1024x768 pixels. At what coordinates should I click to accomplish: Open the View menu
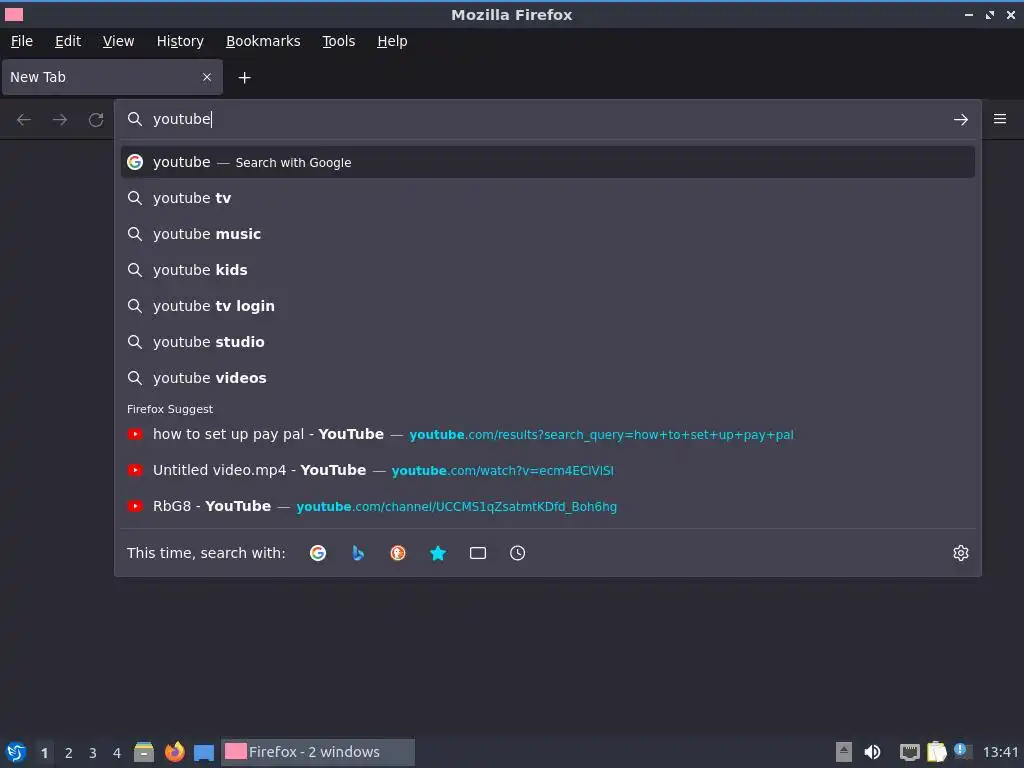(x=118, y=41)
